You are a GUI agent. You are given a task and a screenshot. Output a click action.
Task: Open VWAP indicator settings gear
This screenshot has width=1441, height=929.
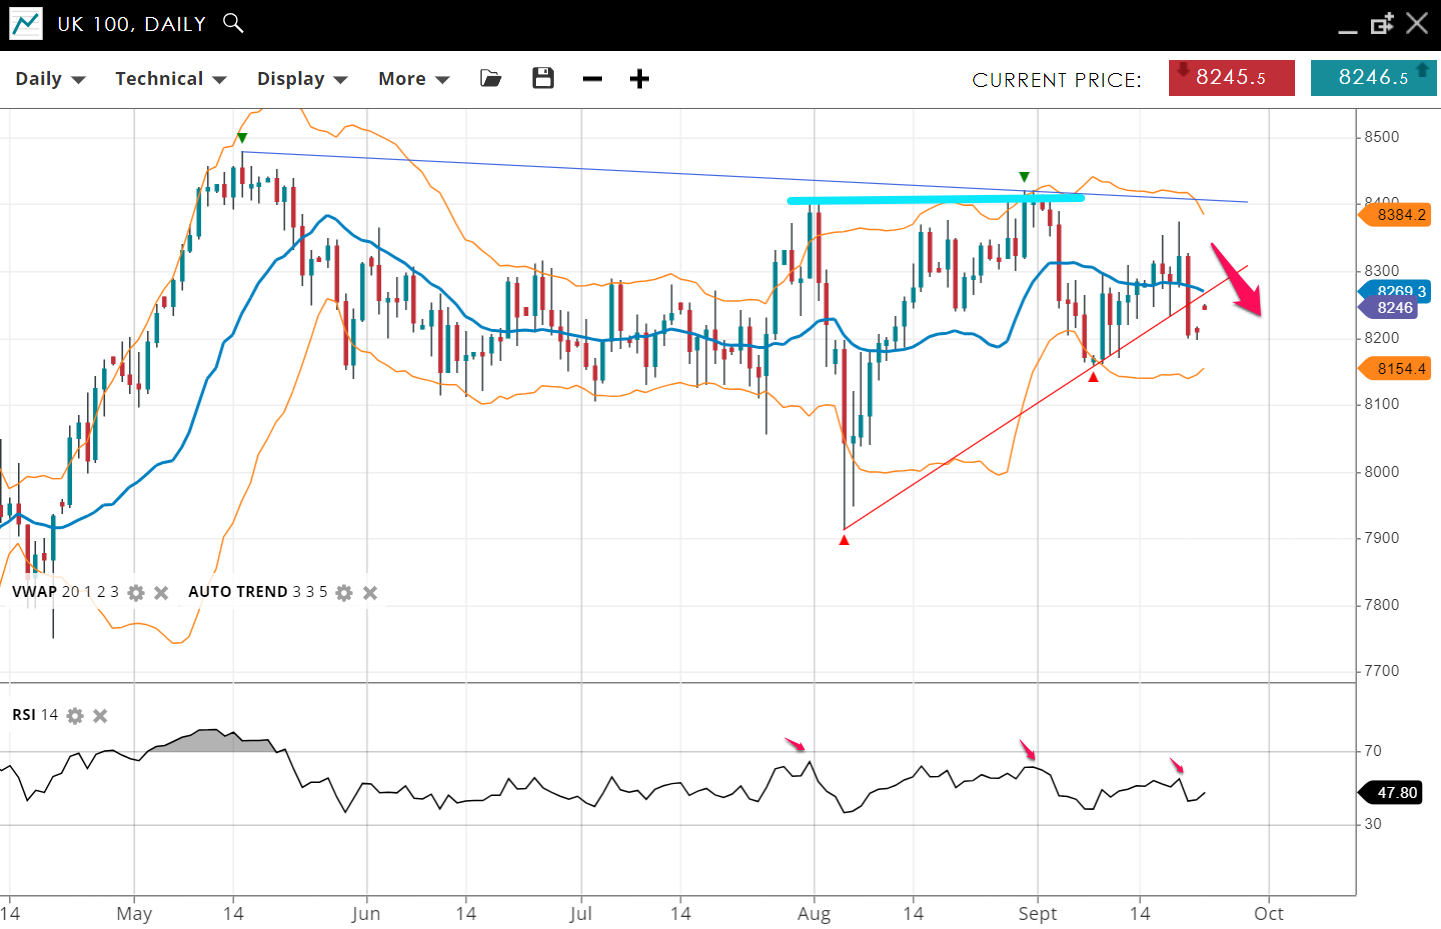[x=136, y=593]
